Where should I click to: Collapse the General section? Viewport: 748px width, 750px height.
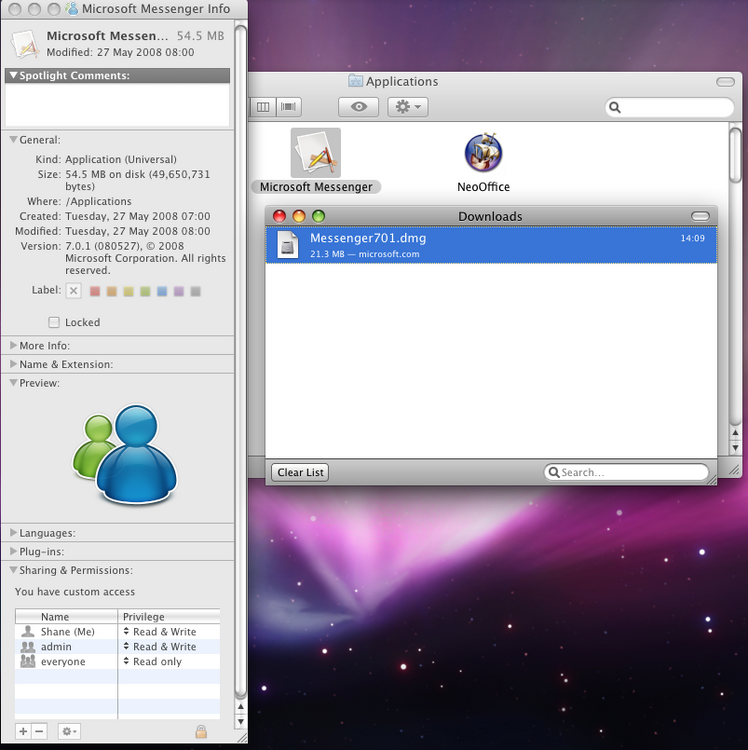pyautogui.click(x=13, y=140)
